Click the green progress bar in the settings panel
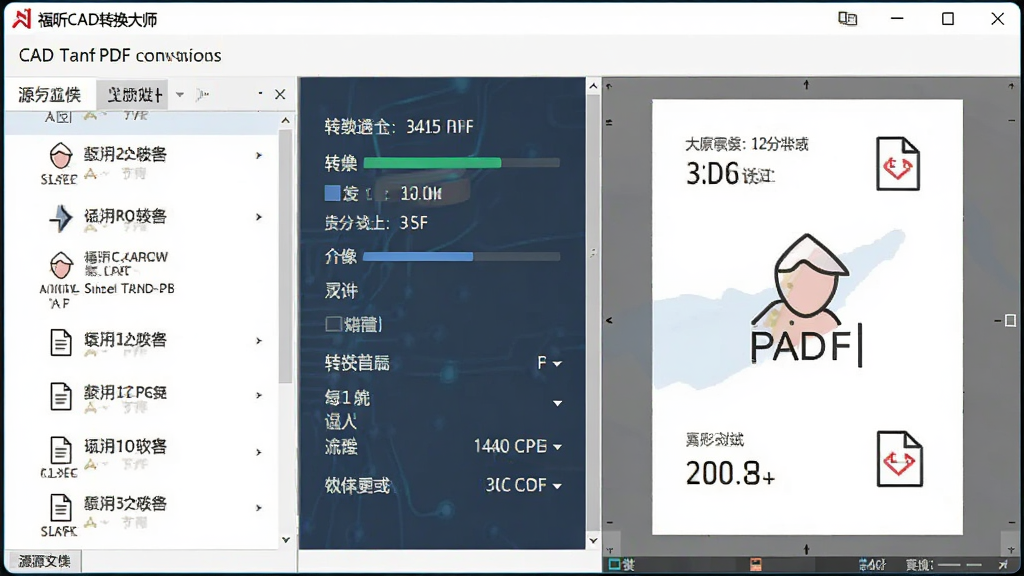 click(461, 163)
